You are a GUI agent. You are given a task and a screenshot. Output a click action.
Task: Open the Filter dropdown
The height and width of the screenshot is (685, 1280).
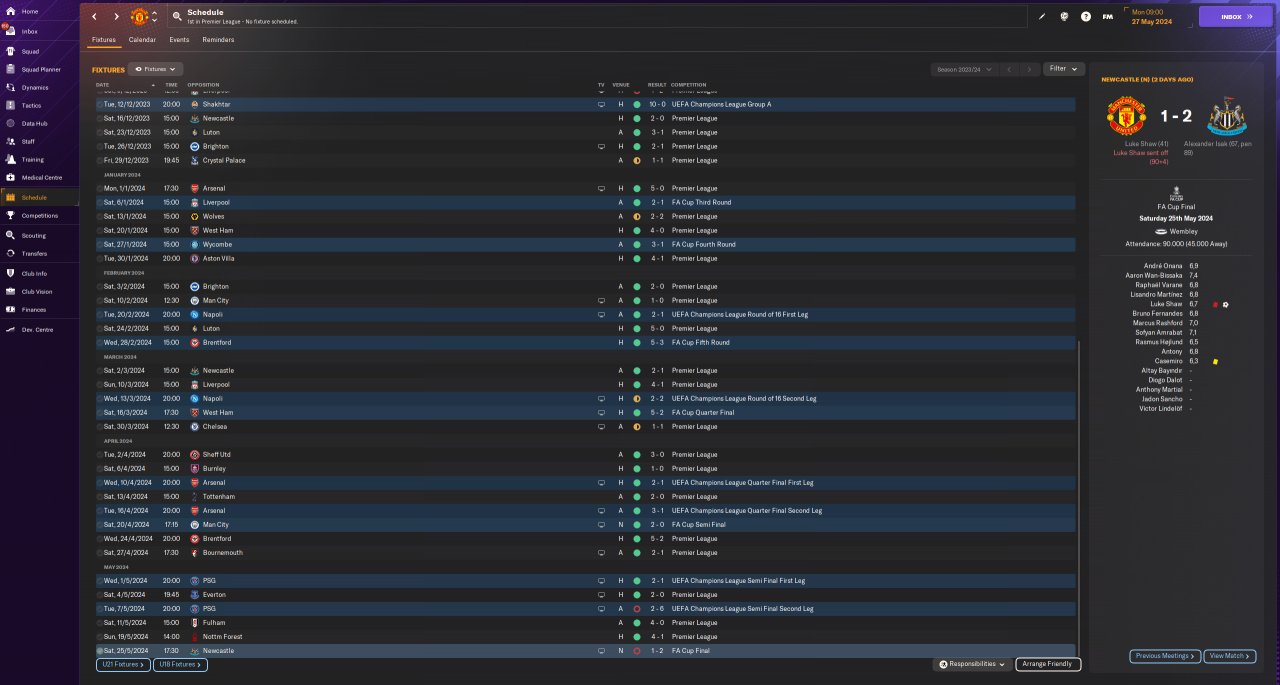click(x=1064, y=69)
